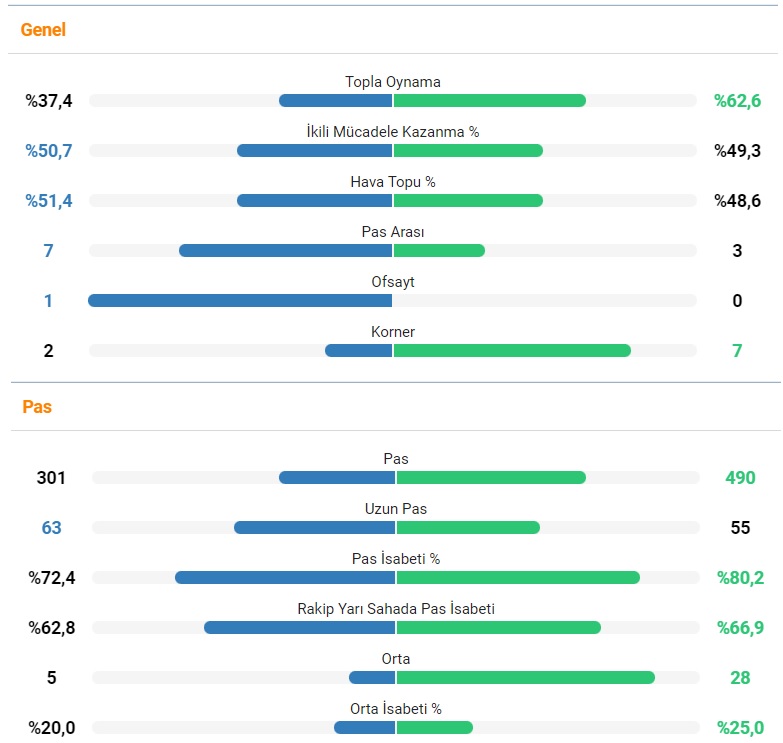Click the green Korner bar
783x743 pixels.
click(512, 350)
